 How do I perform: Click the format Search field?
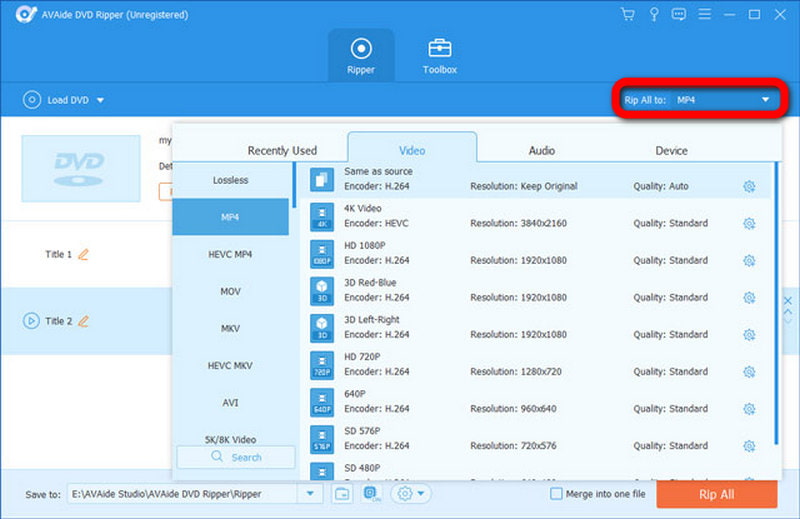coord(236,457)
